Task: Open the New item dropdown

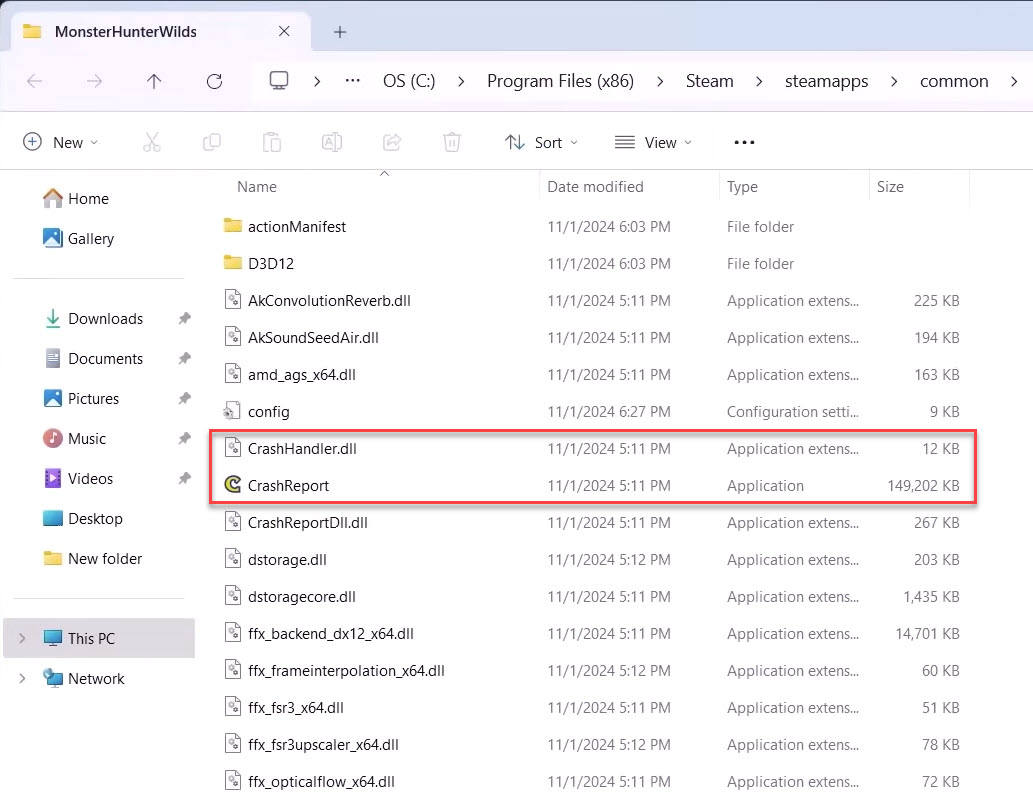Action: coord(61,142)
